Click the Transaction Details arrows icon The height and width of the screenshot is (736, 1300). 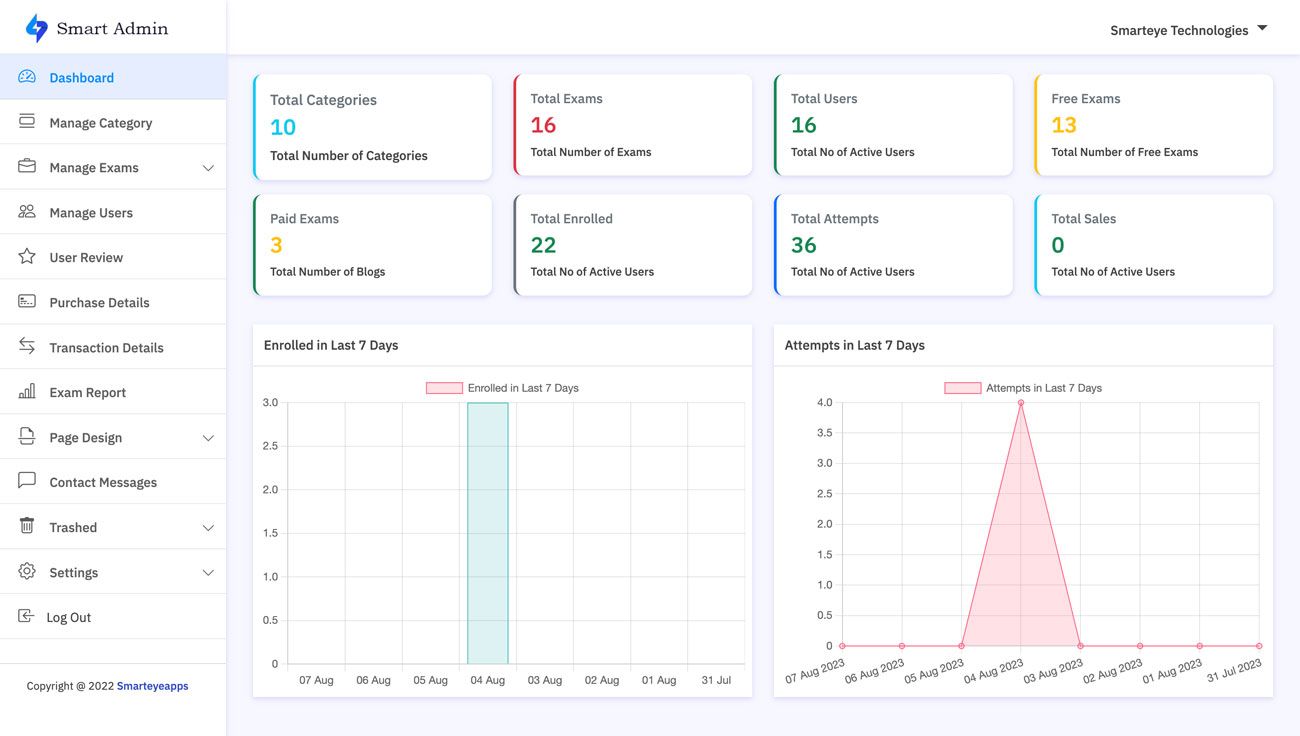pyautogui.click(x=27, y=346)
